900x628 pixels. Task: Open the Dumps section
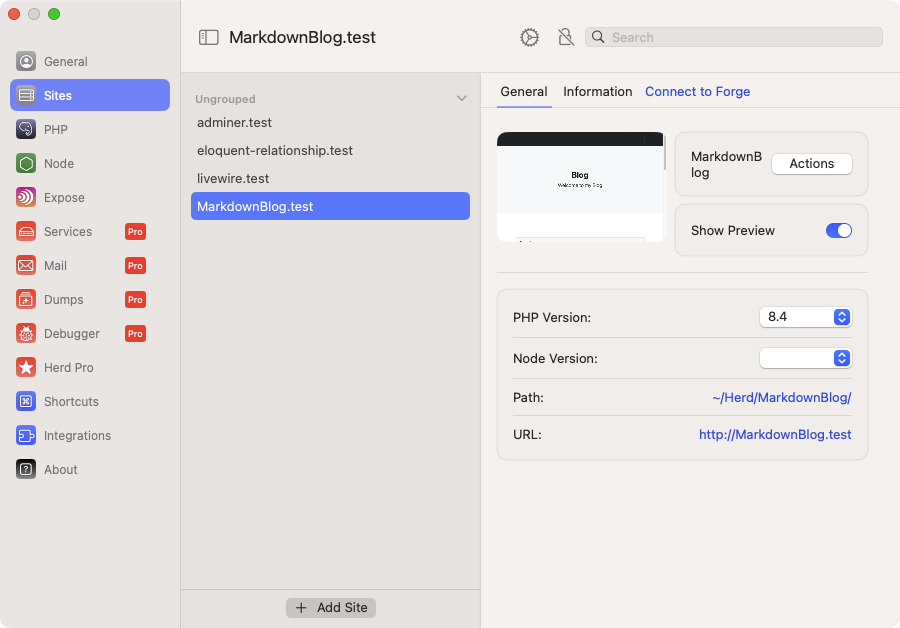click(63, 300)
